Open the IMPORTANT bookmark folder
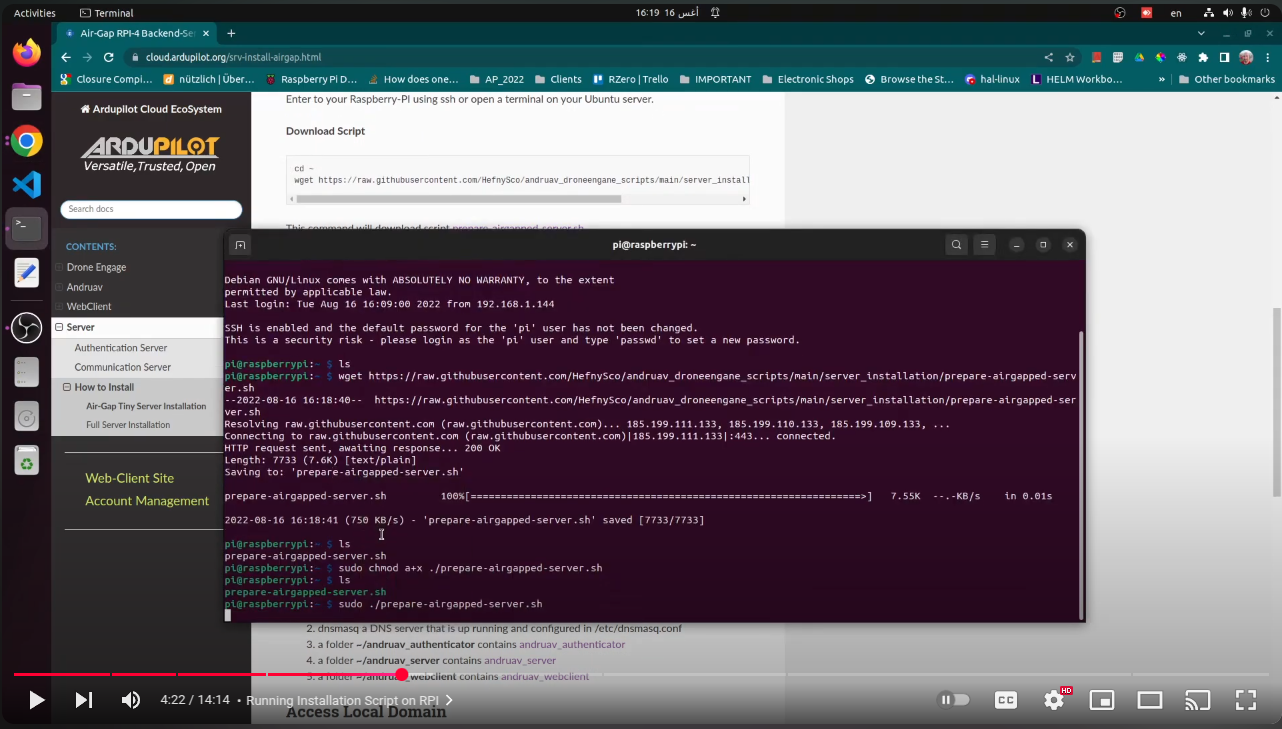Screen dimensions: 1282x729 [714, 79]
